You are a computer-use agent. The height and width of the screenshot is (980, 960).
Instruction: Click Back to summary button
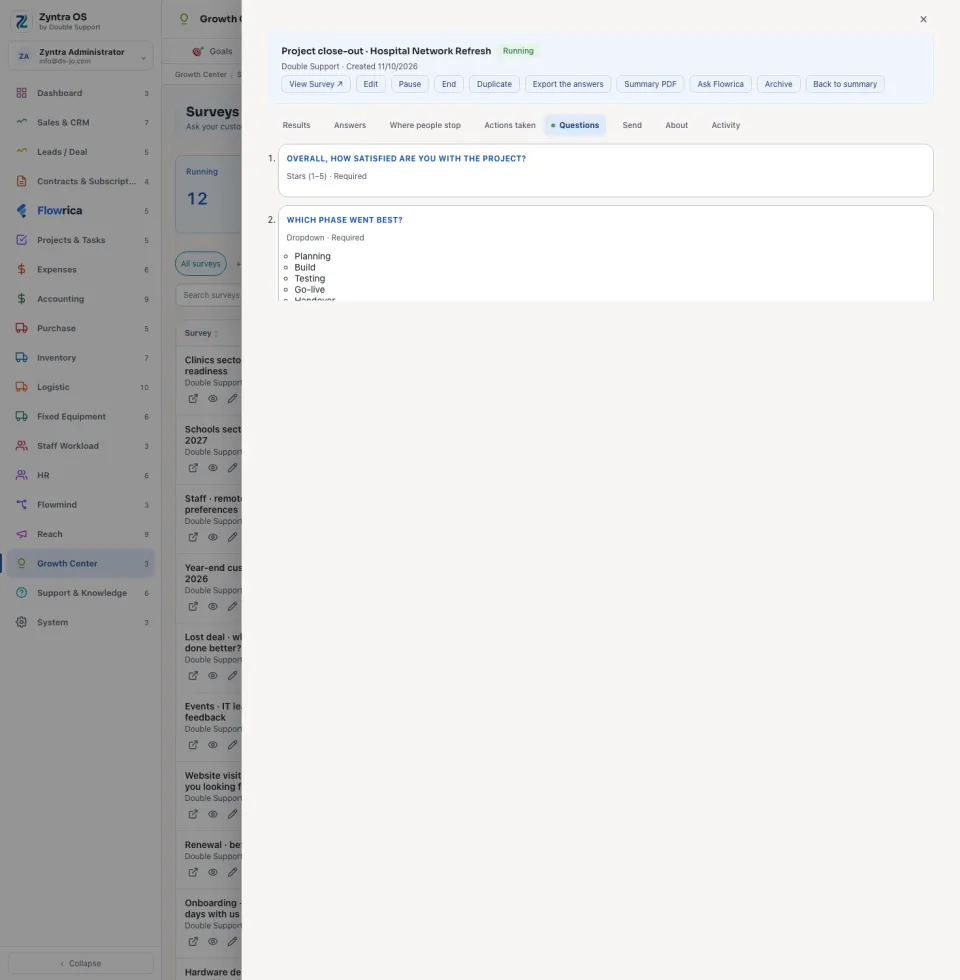(845, 84)
